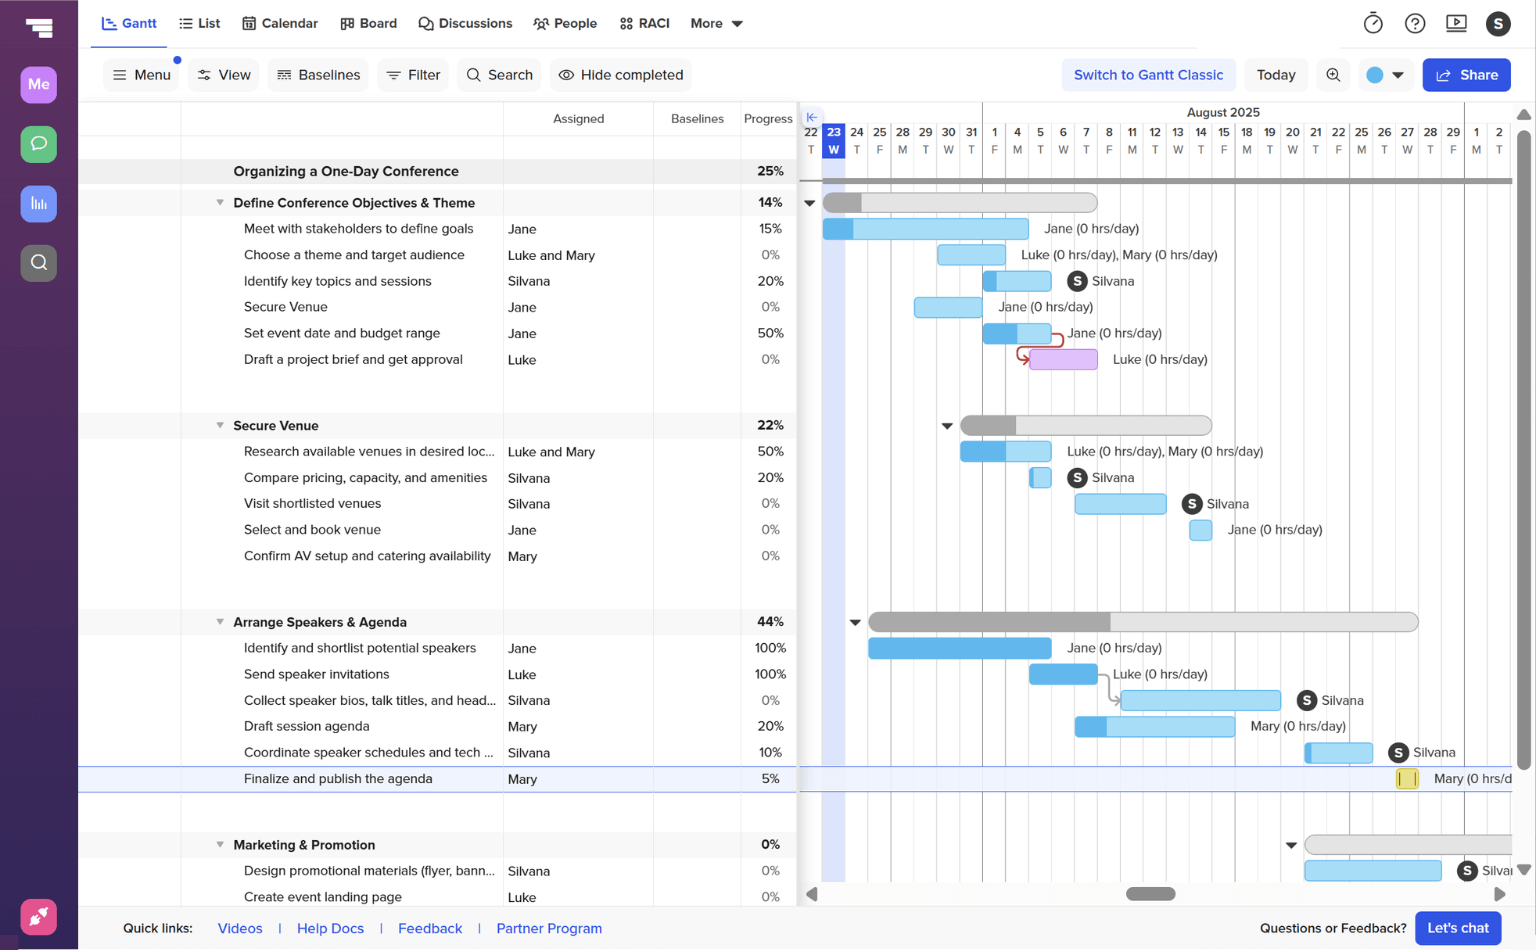Viewport: 1536px width, 950px height.
Task: Open the Help Docs link
Action: [330, 928]
